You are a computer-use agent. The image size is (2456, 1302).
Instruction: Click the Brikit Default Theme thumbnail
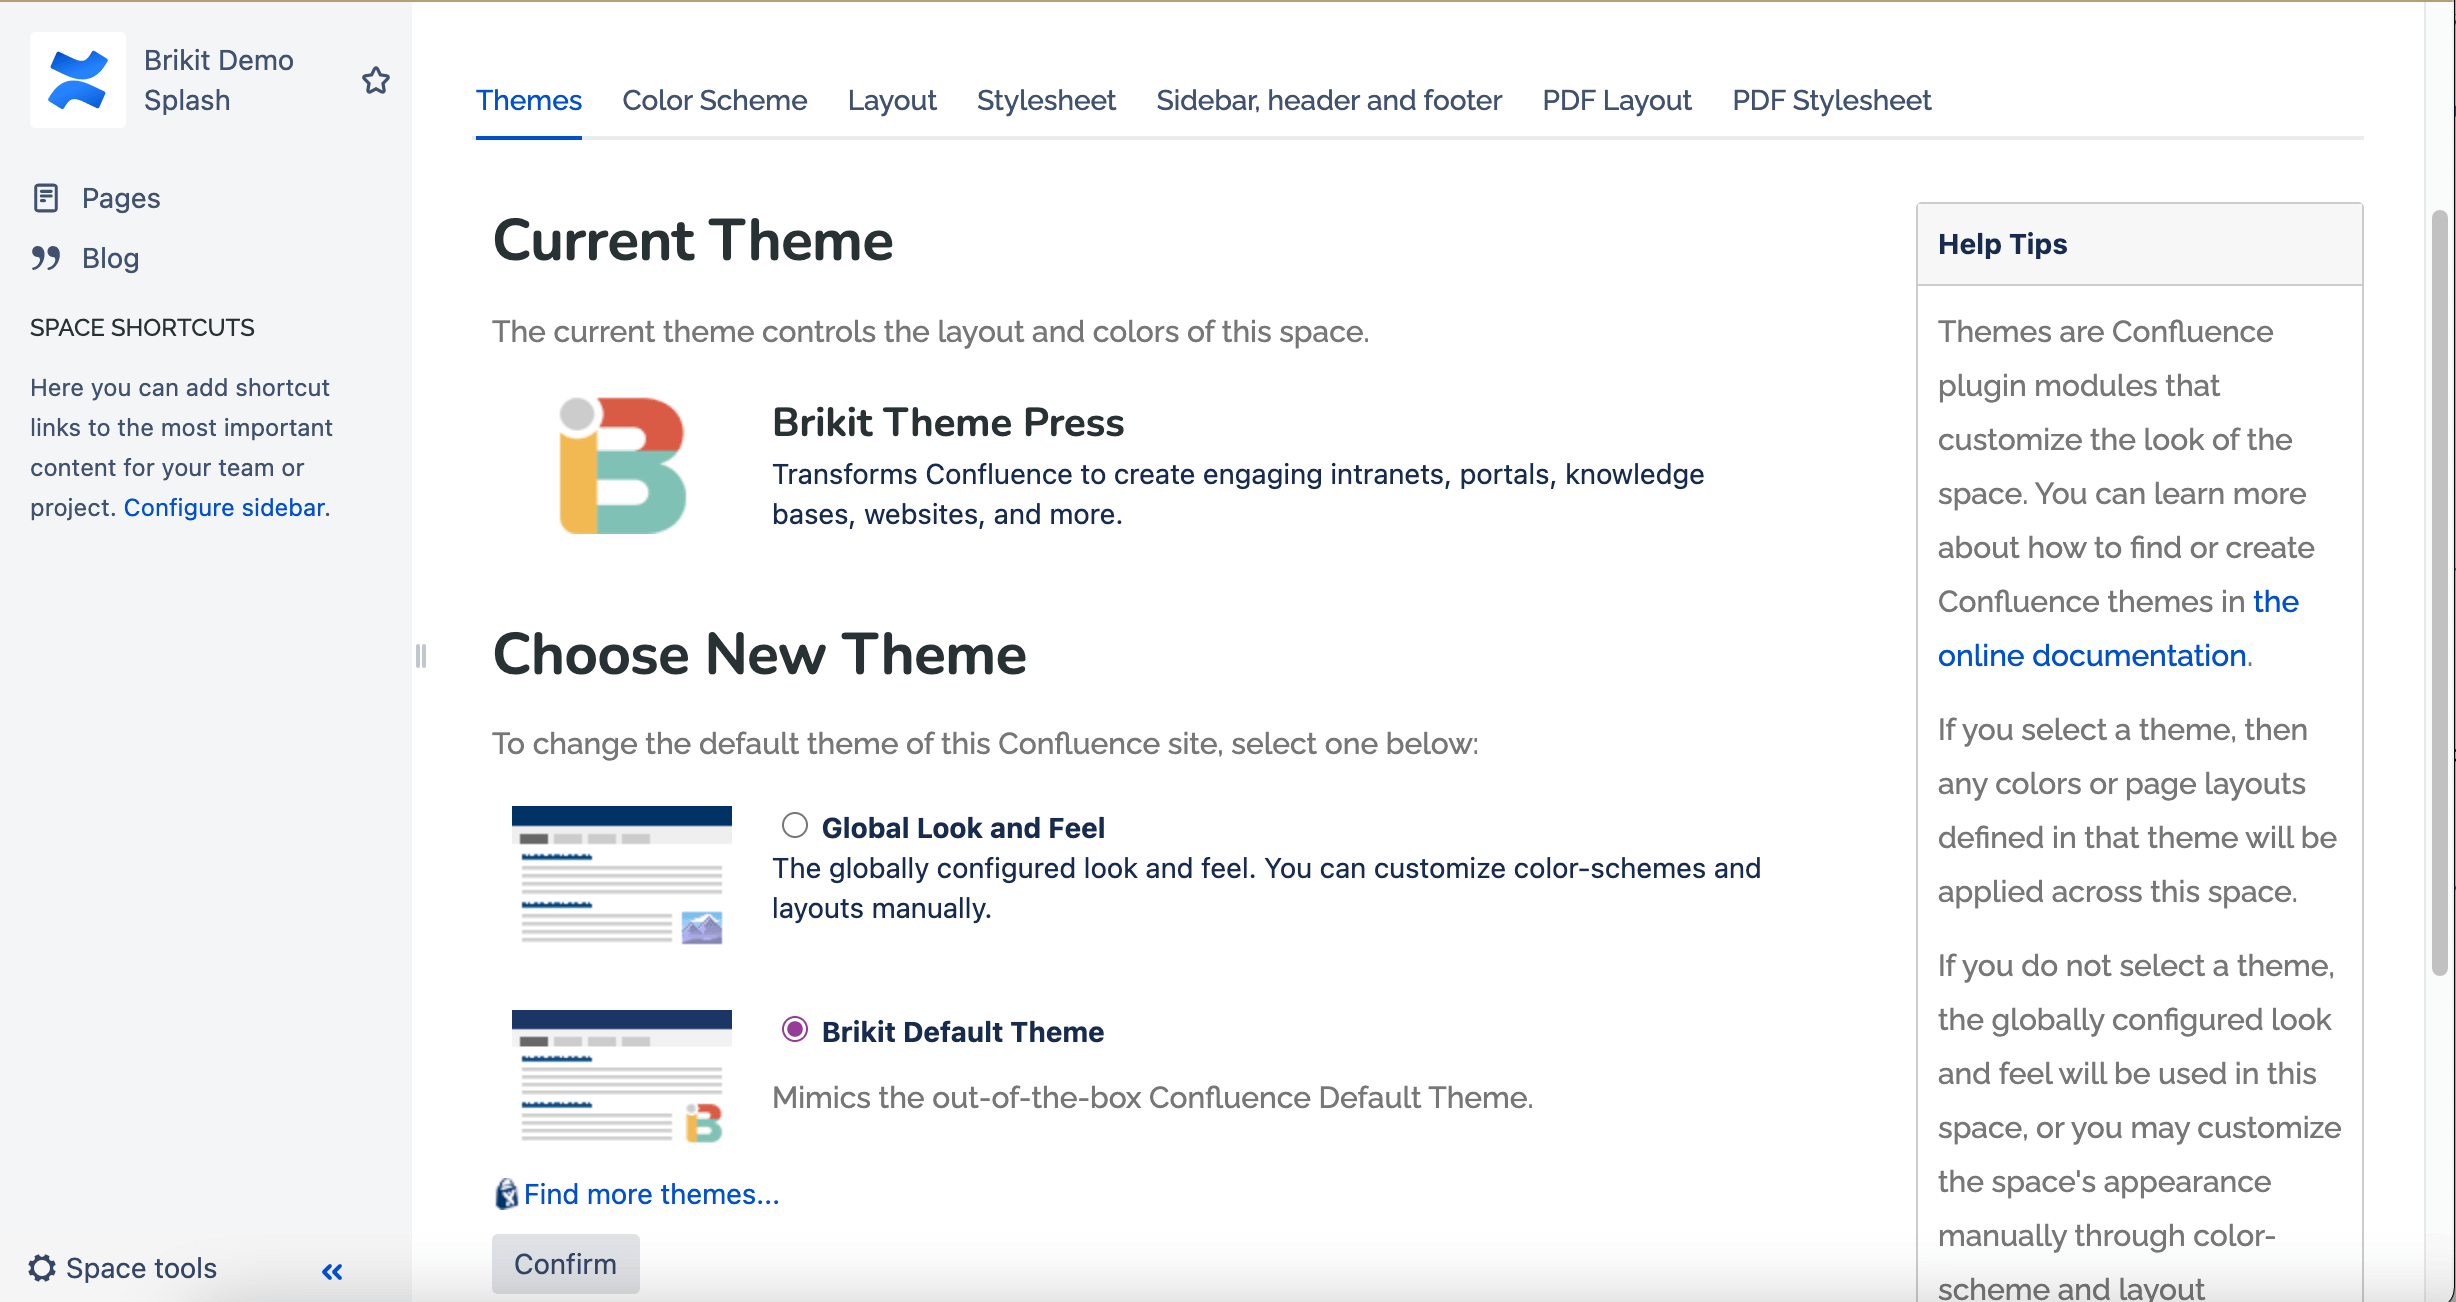(622, 1078)
